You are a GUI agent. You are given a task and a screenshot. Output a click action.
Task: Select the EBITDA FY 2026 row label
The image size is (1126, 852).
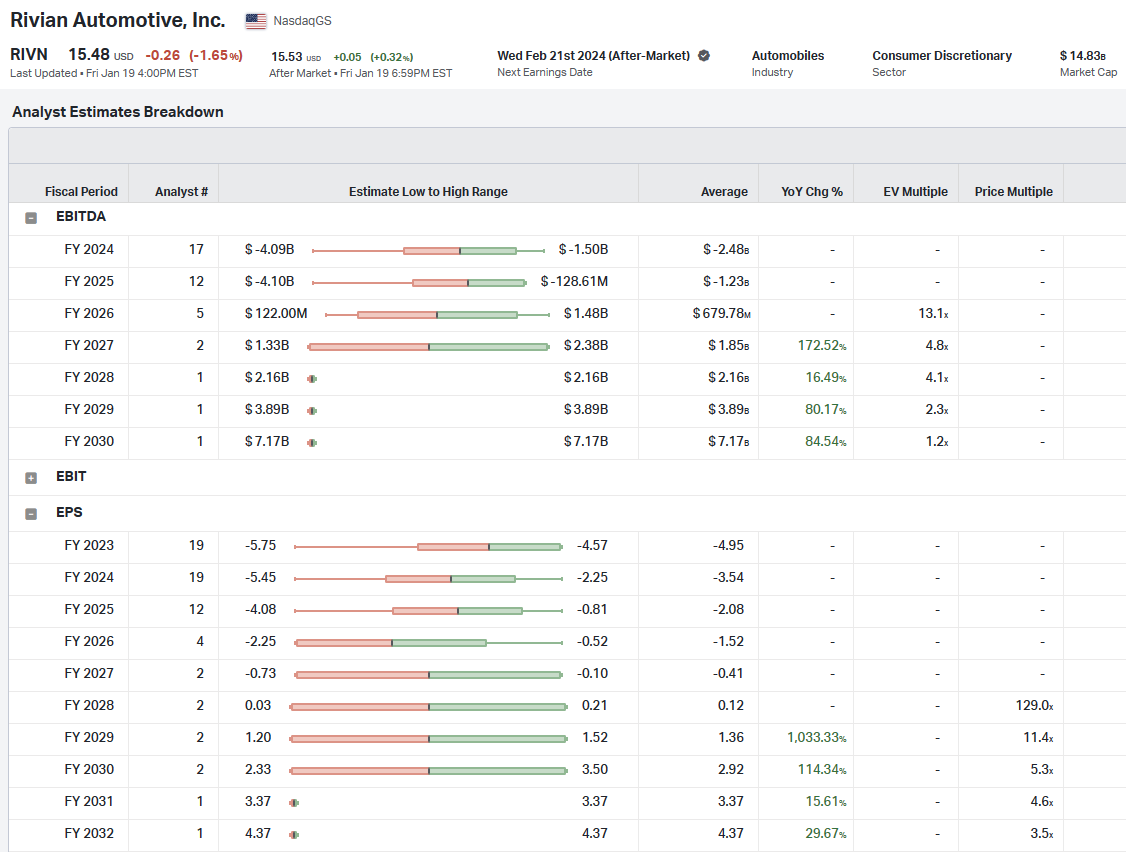pos(89,314)
